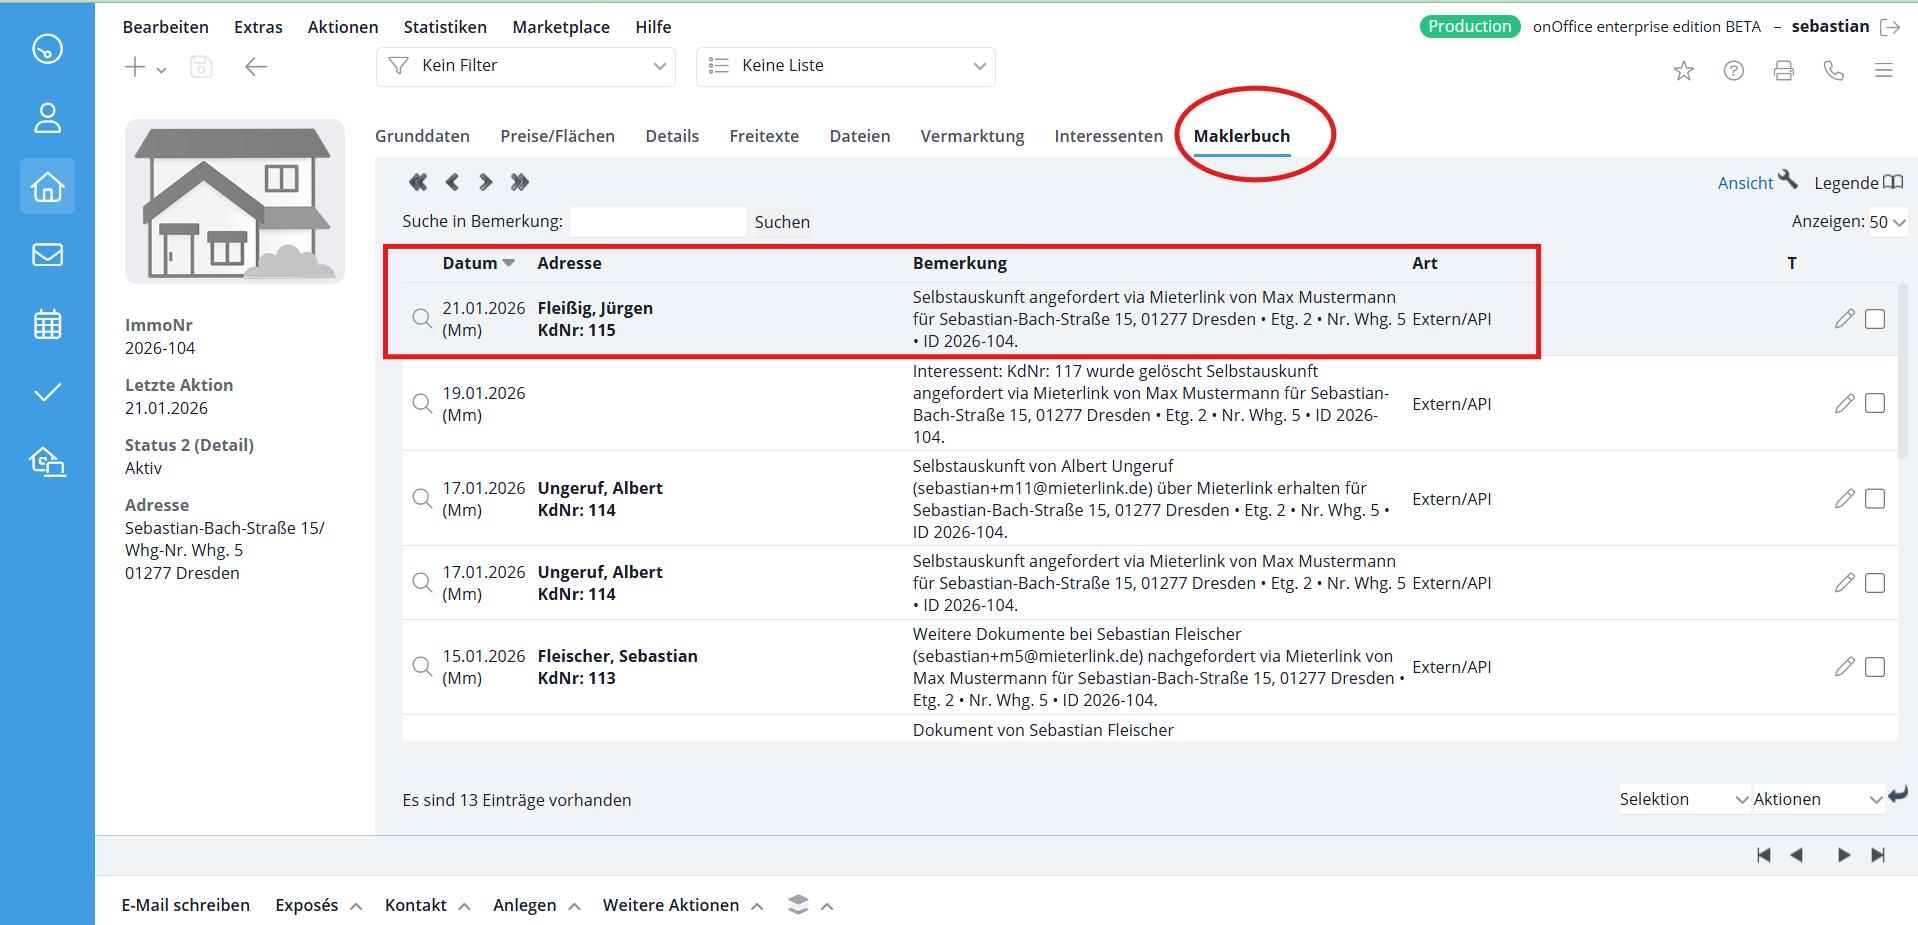Image resolution: width=1918 pixels, height=925 pixels.
Task: Click the Suchen button
Action: pyautogui.click(x=782, y=222)
